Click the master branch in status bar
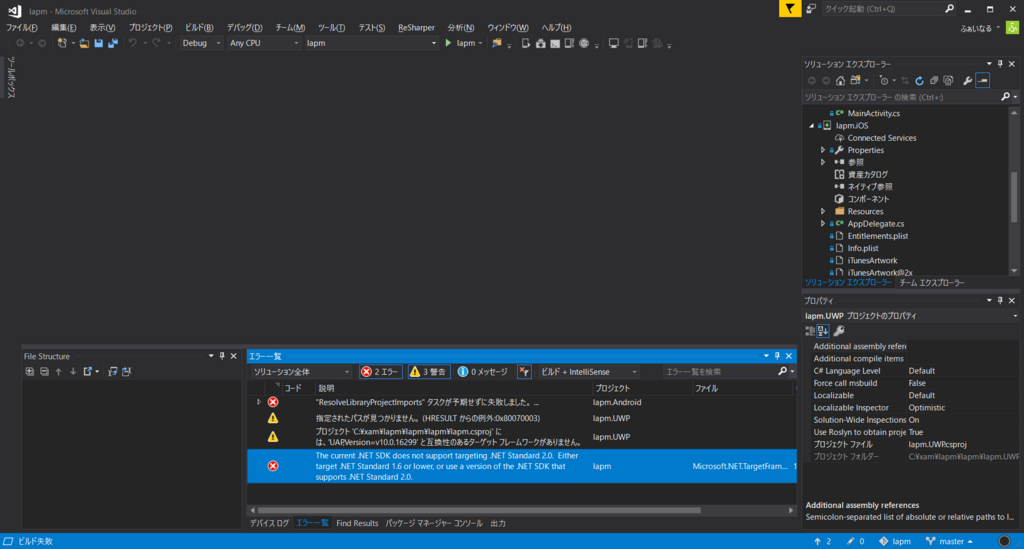 click(x=950, y=541)
